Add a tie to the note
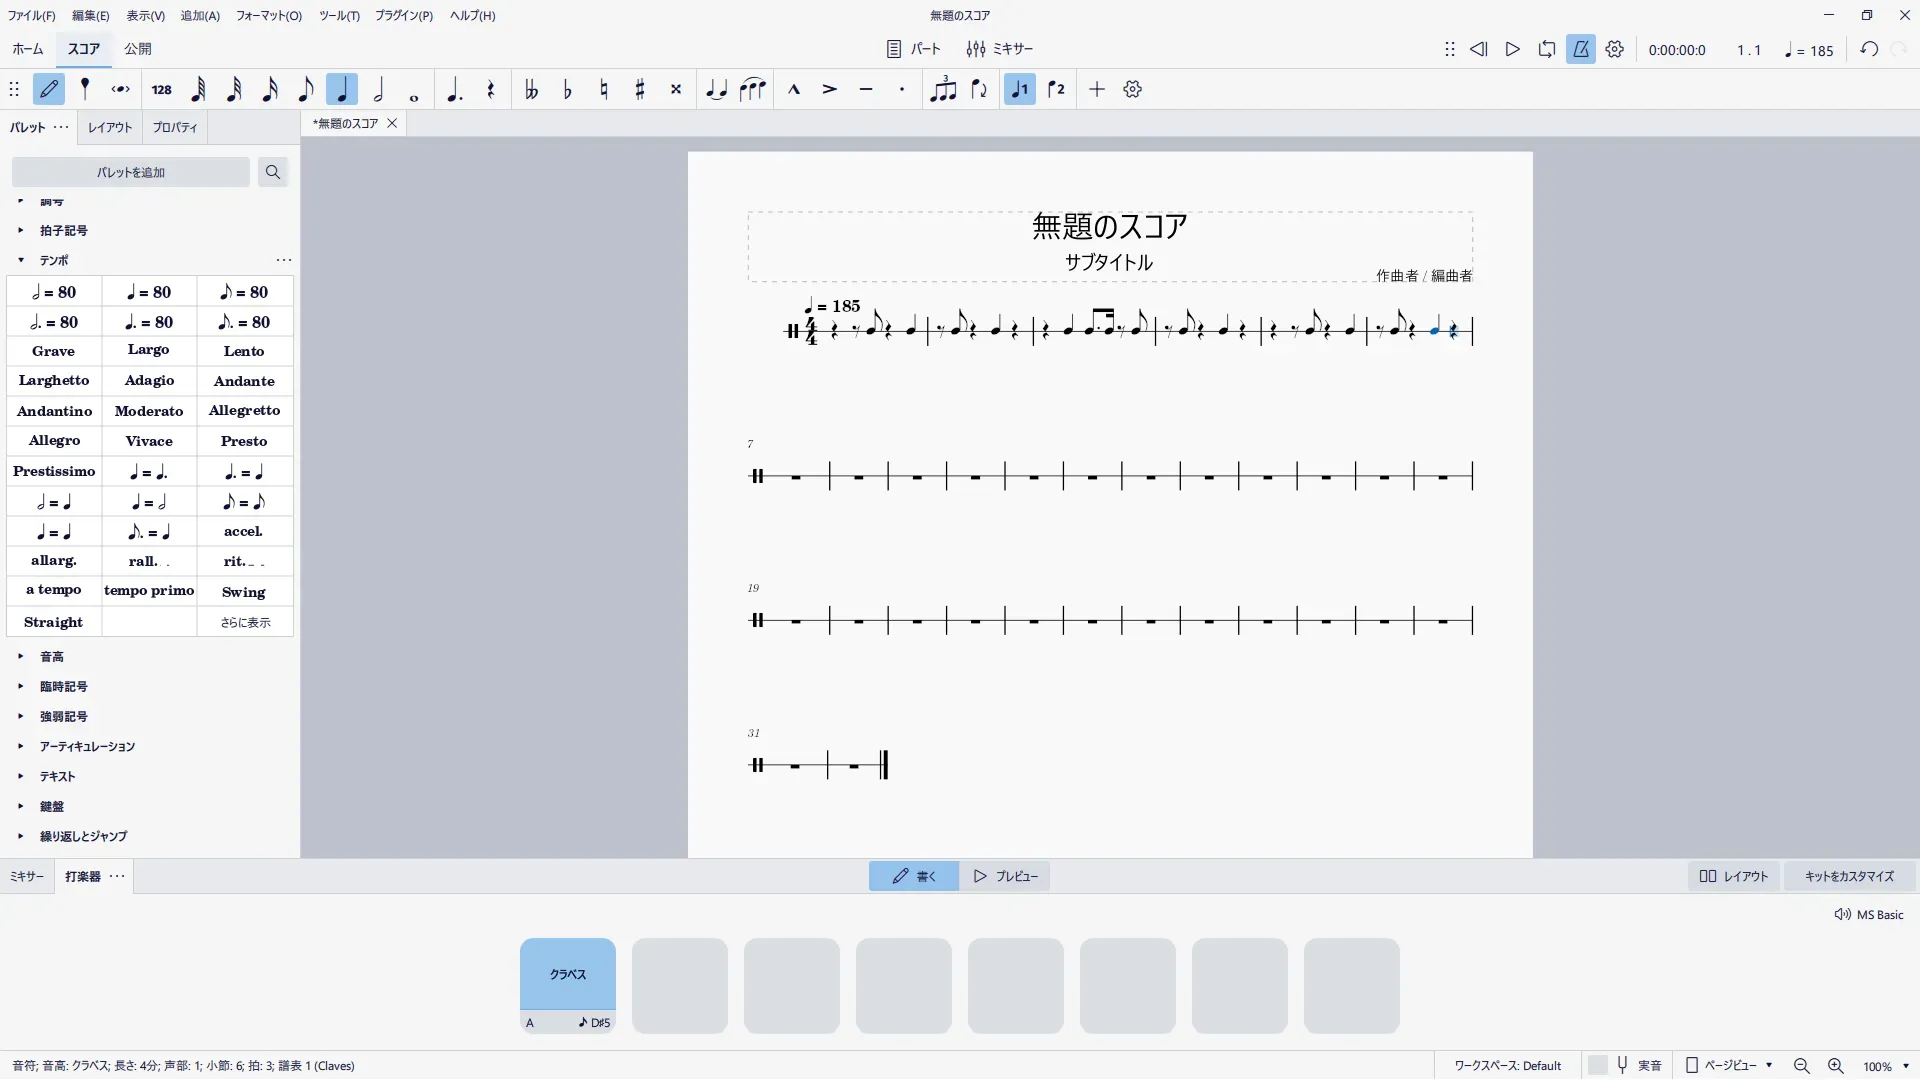The height and width of the screenshot is (1080, 1920). [x=716, y=90]
